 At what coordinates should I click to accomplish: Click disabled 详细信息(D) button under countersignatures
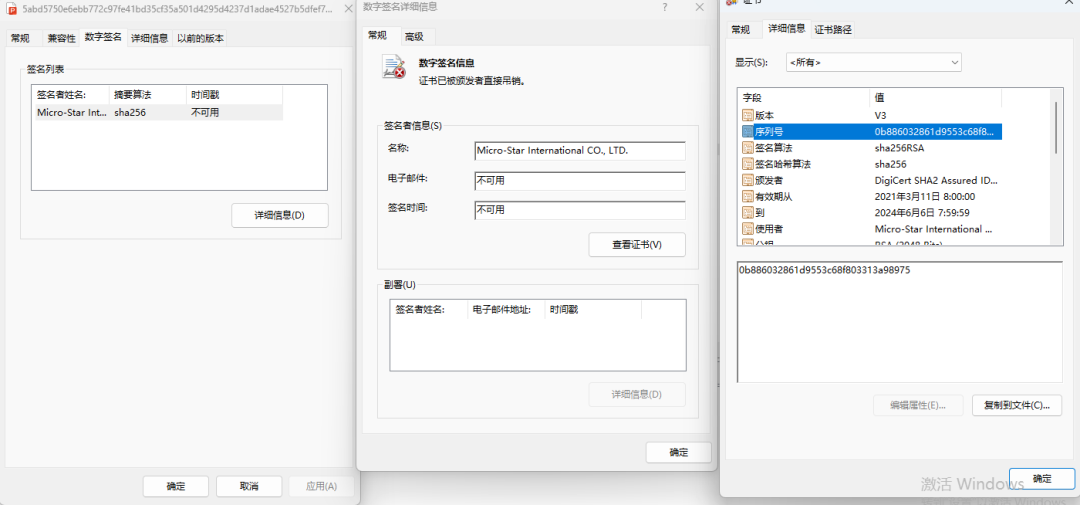pyautogui.click(x=637, y=394)
